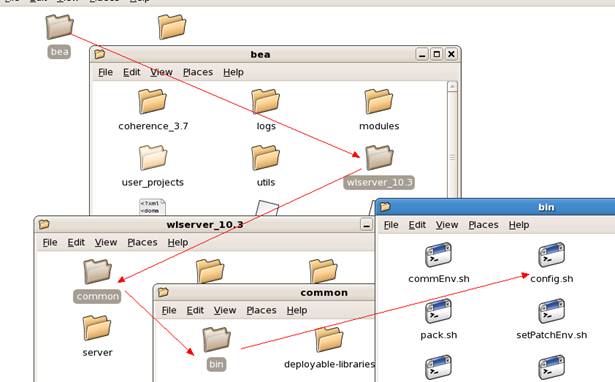Open File menu in wlserver_10.3 window
The height and width of the screenshot is (382, 615).
pos(50,242)
